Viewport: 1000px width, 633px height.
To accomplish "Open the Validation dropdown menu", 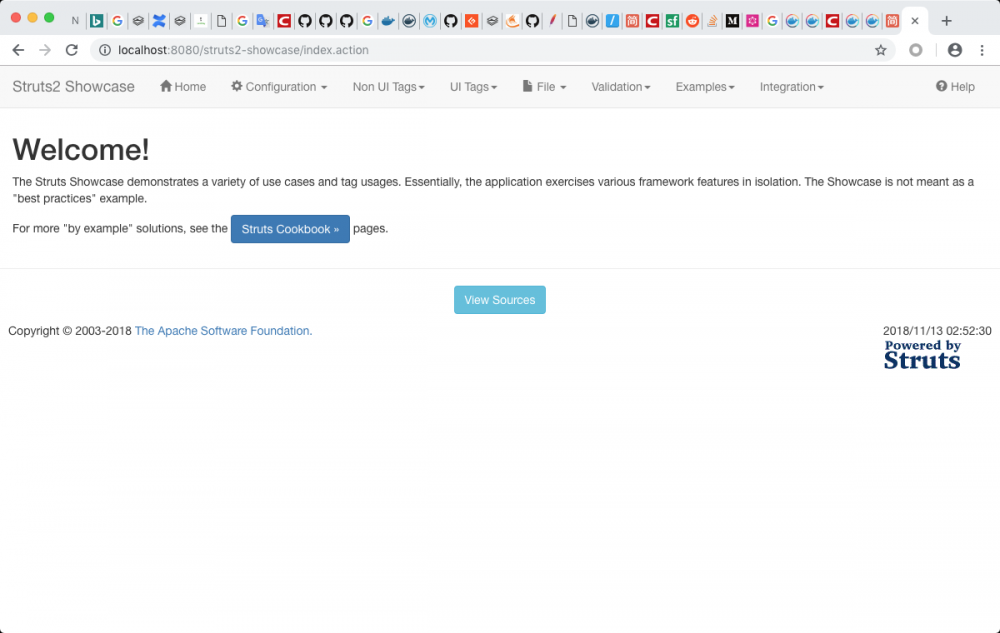I will 621,87.
